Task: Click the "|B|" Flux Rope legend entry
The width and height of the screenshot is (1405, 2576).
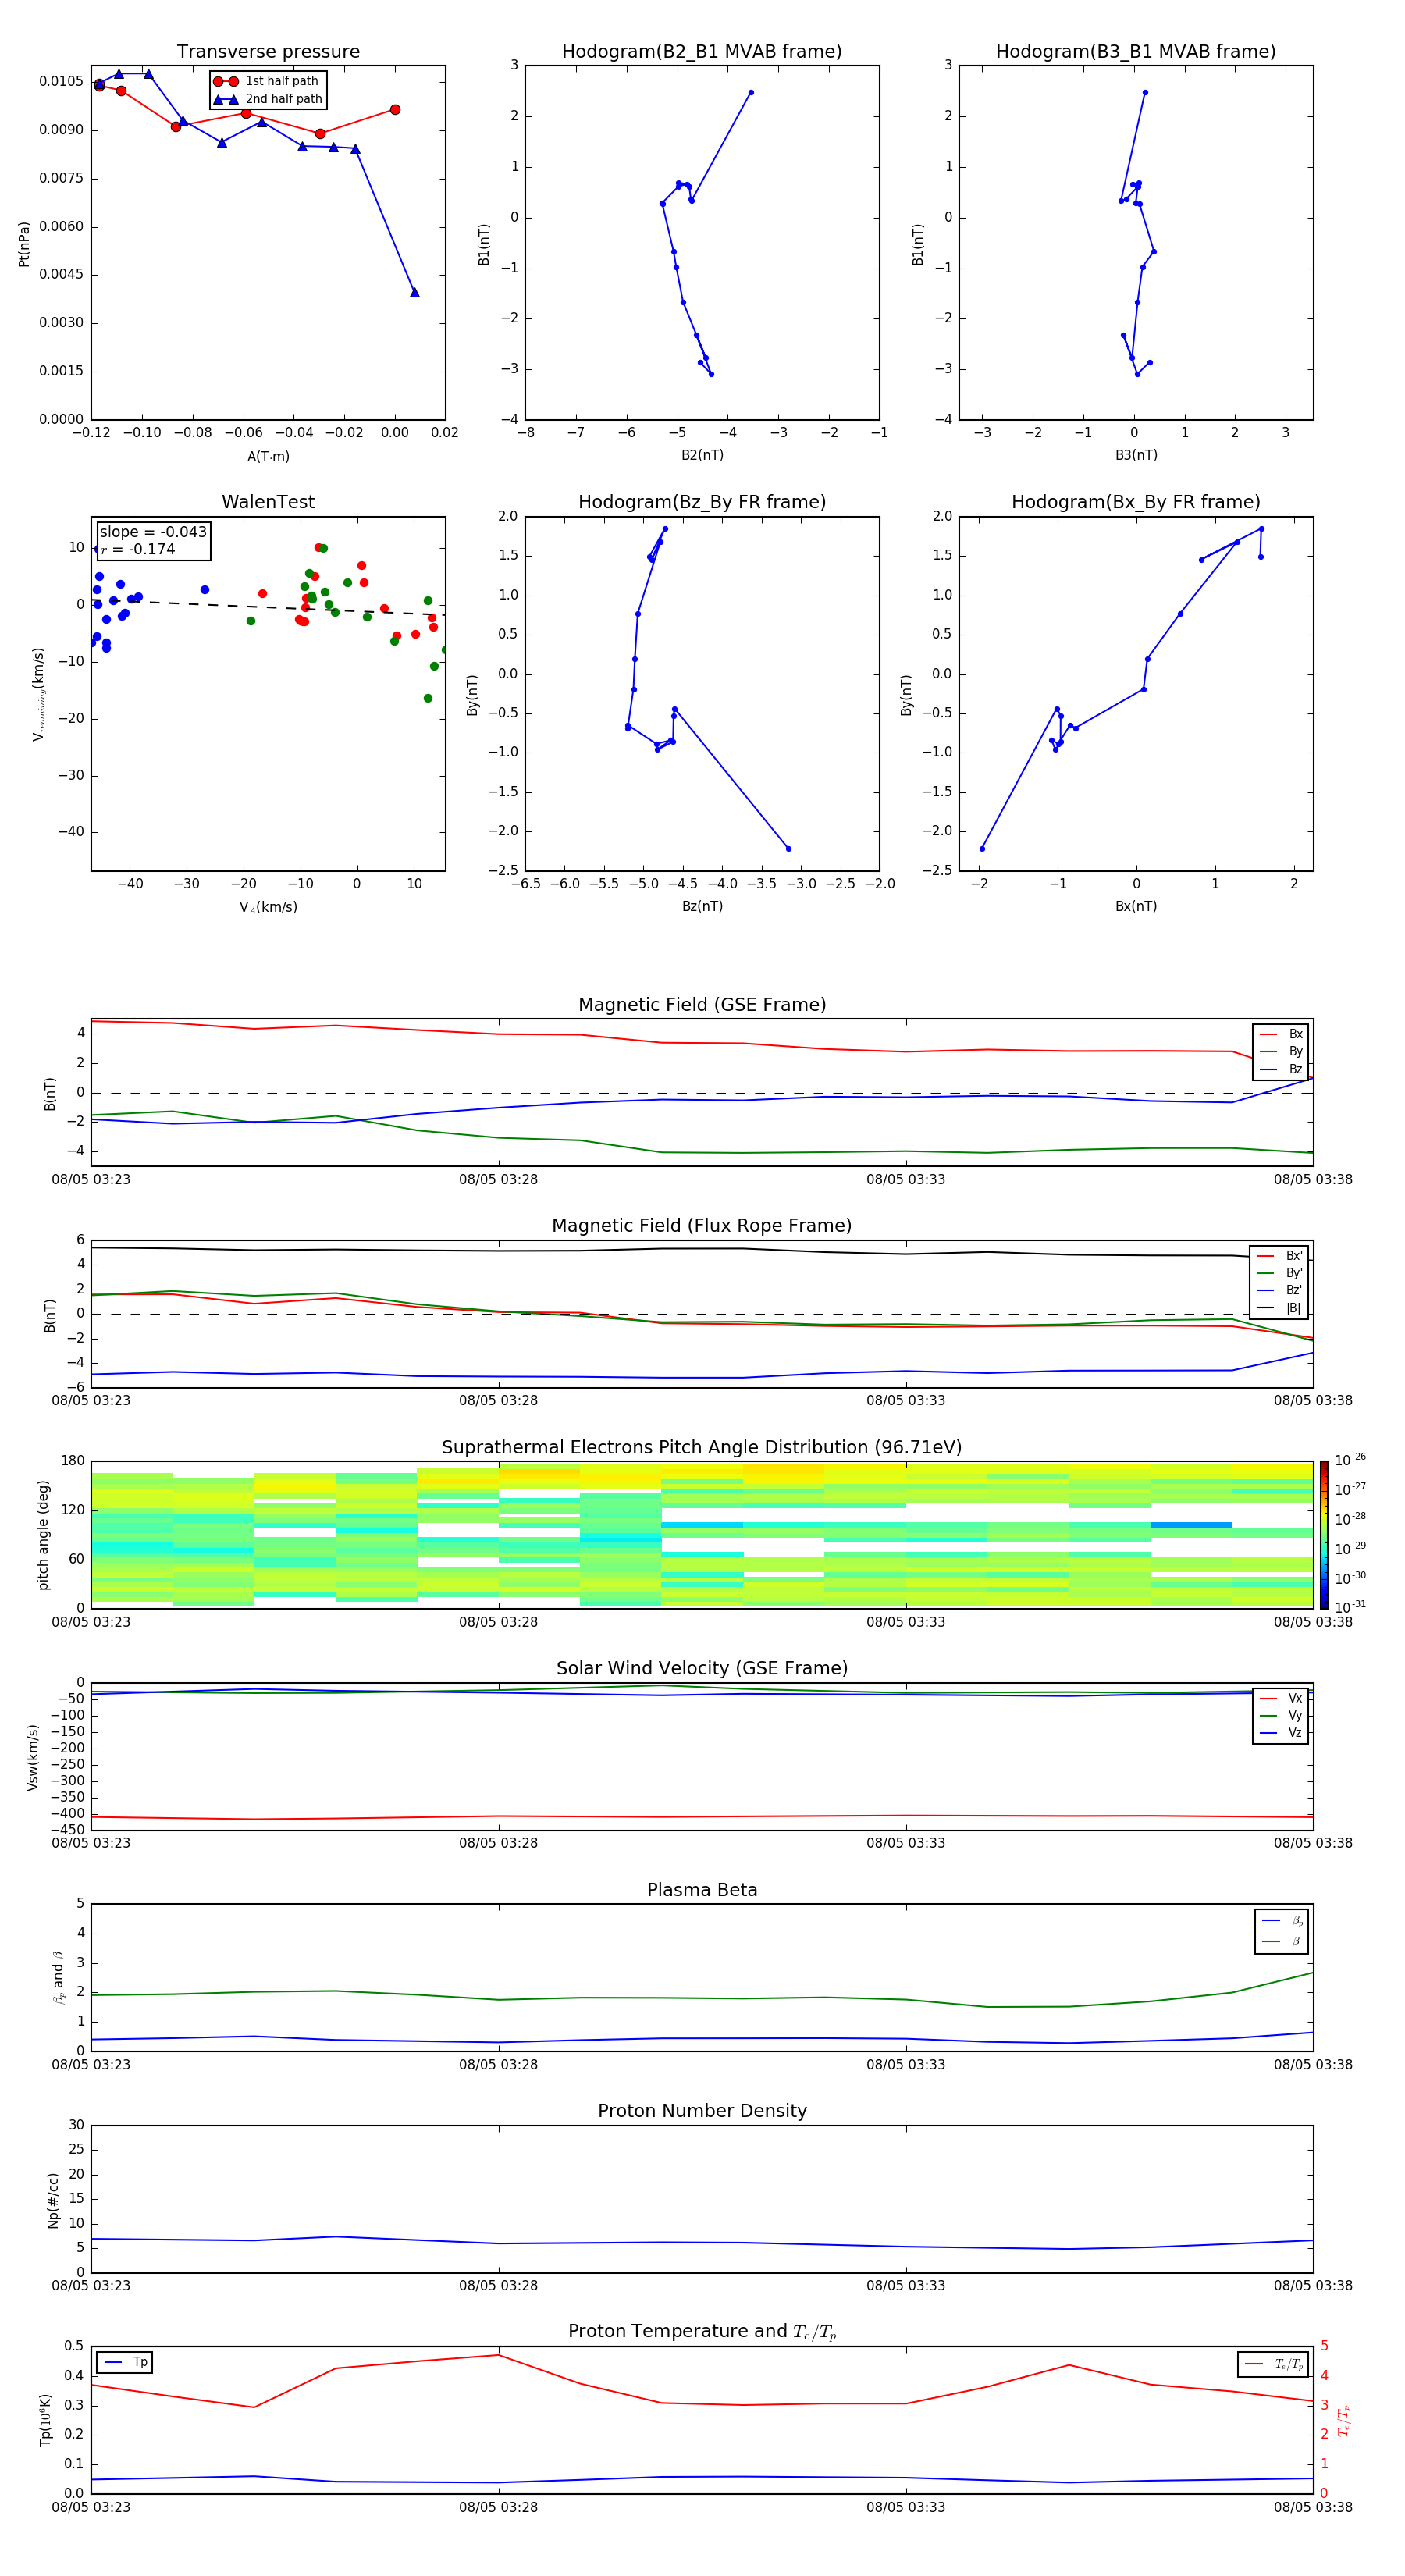Action: [1279, 1308]
